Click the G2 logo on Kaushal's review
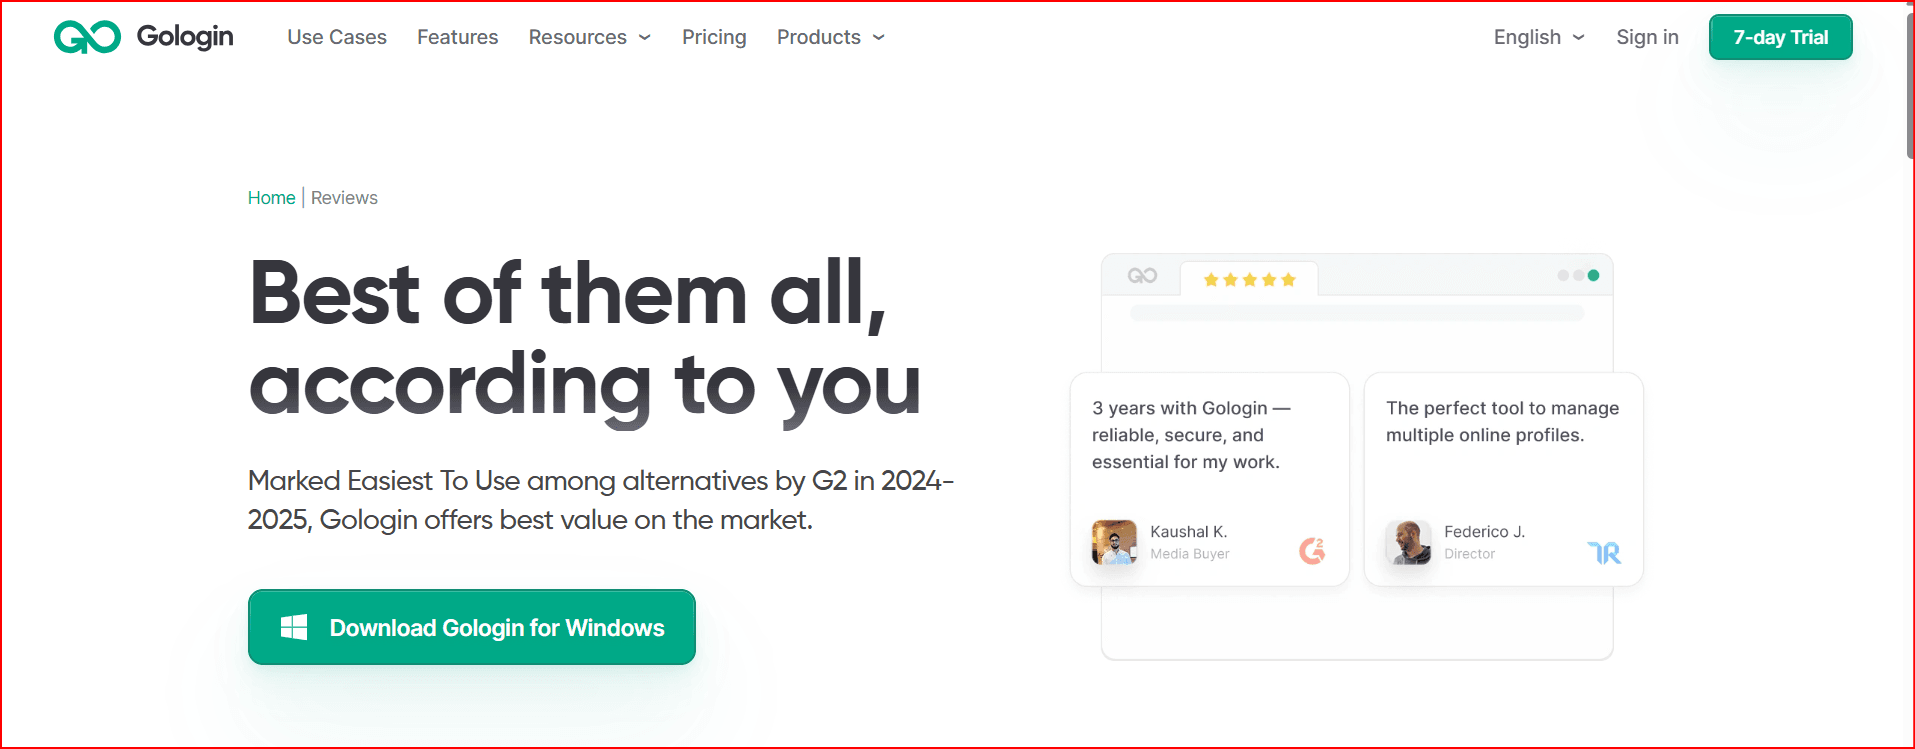 1312,550
